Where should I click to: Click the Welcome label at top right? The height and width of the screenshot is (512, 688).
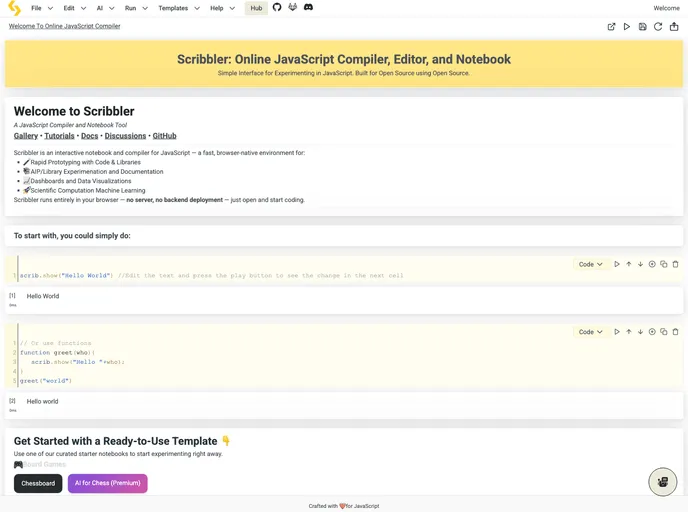click(x=666, y=8)
